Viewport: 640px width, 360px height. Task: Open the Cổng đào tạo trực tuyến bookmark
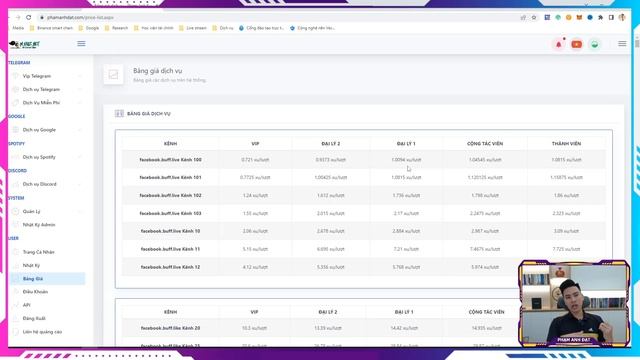261,28
